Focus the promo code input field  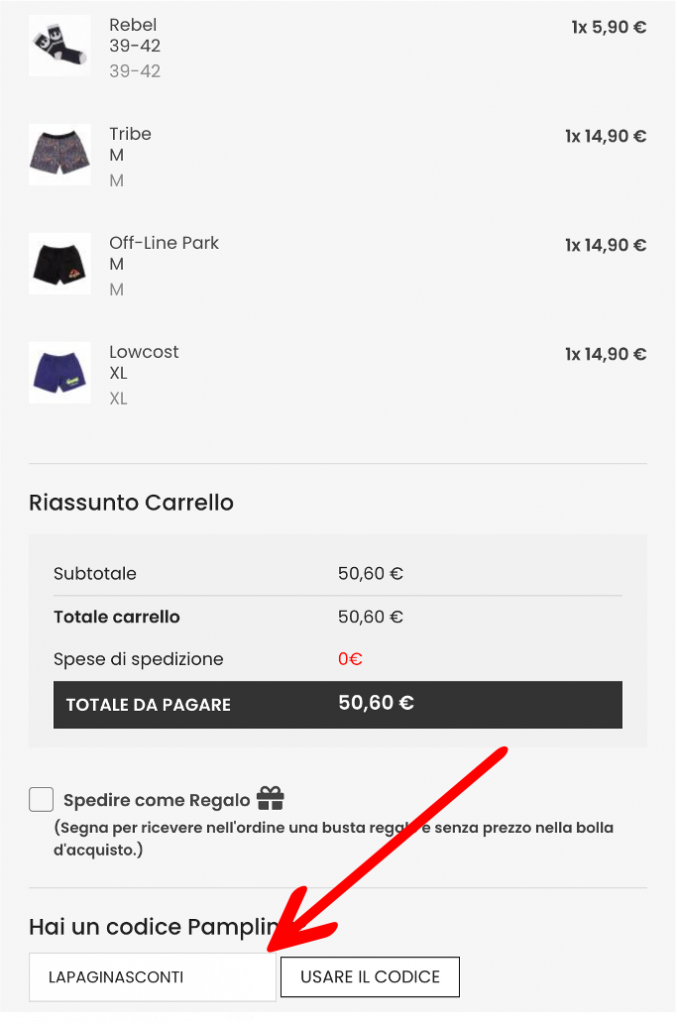152,977
